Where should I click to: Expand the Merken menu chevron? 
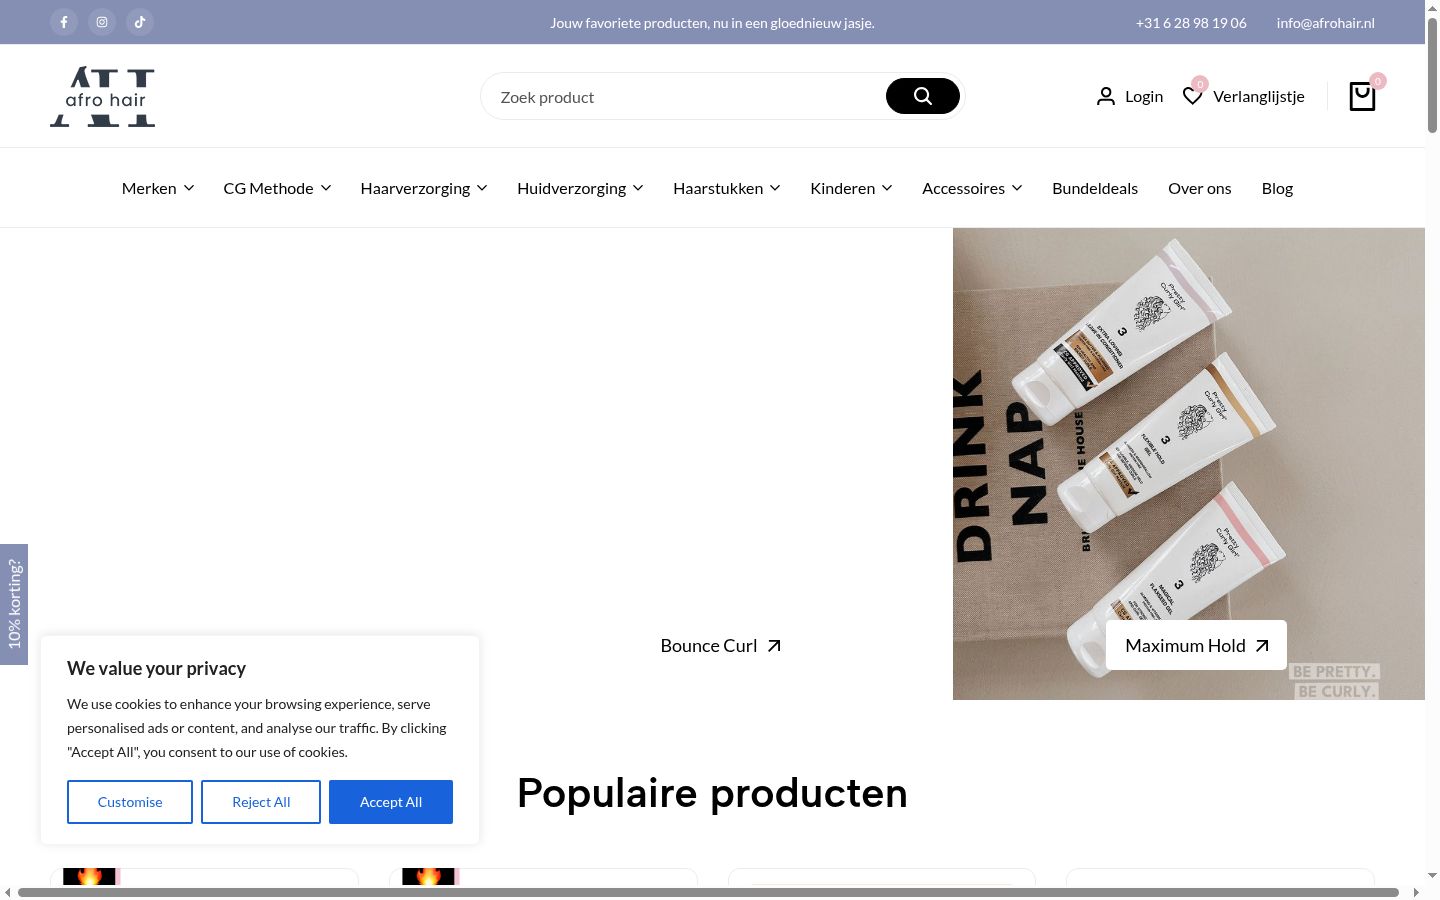[189, 188]
